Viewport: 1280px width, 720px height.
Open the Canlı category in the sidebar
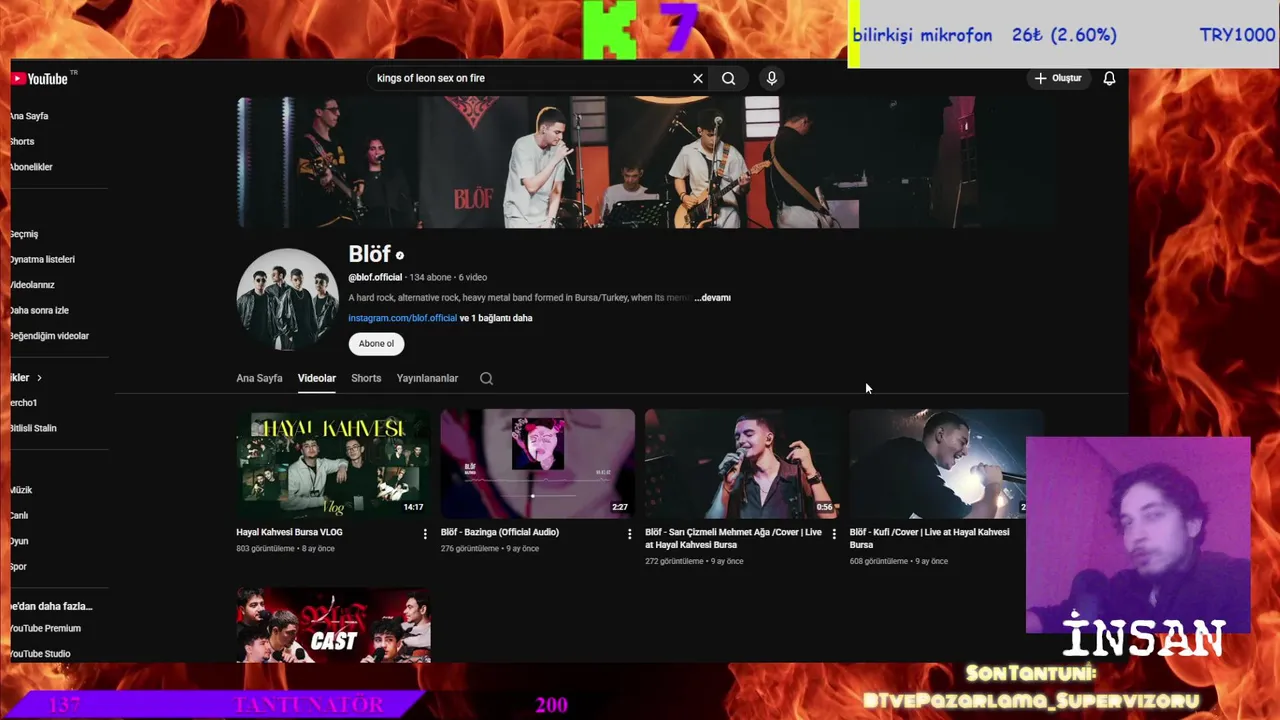pos(19,515)
